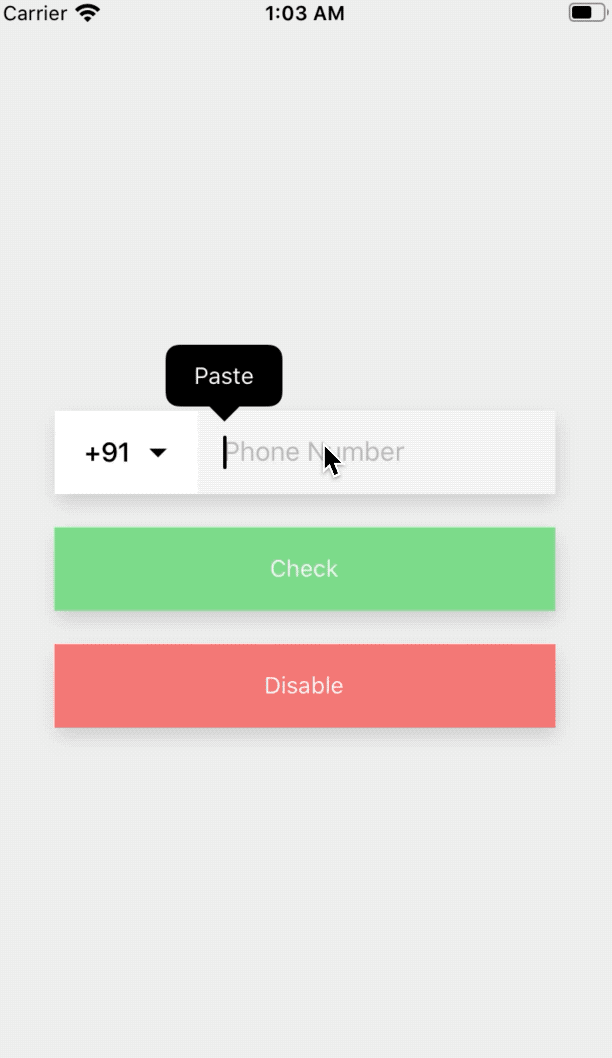Tap the green Check bar to validate
The width and height of the screenshot is (612, 1058).
click(305, 568)
